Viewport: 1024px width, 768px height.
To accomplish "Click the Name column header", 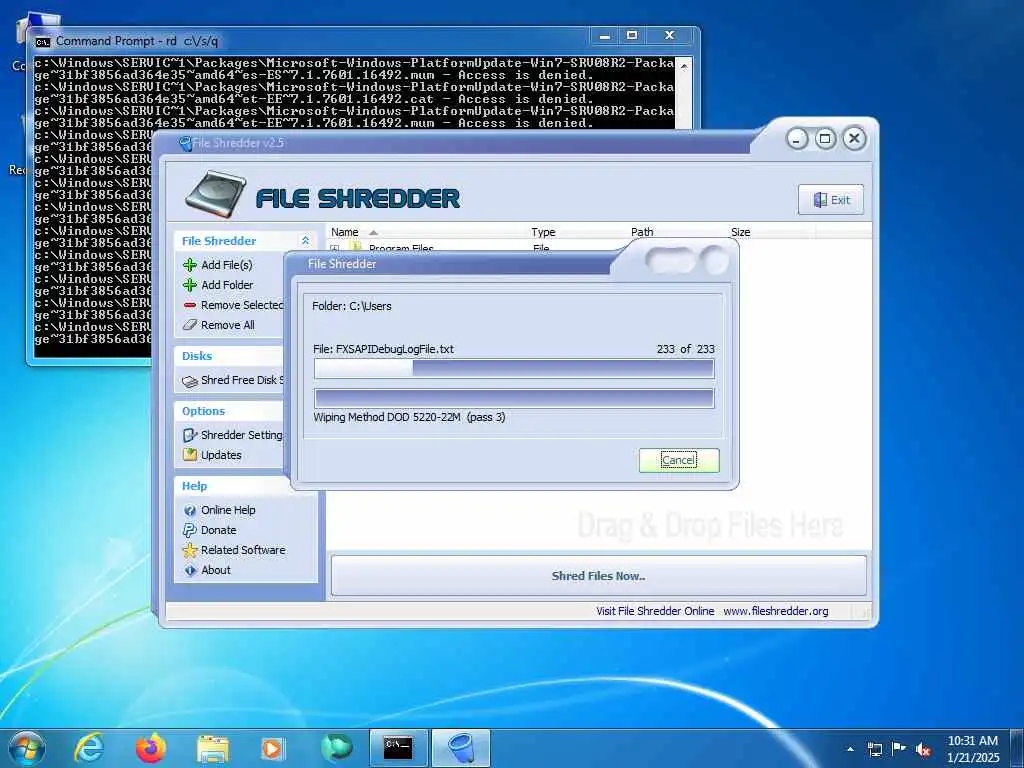I will (x=344, y=232).
